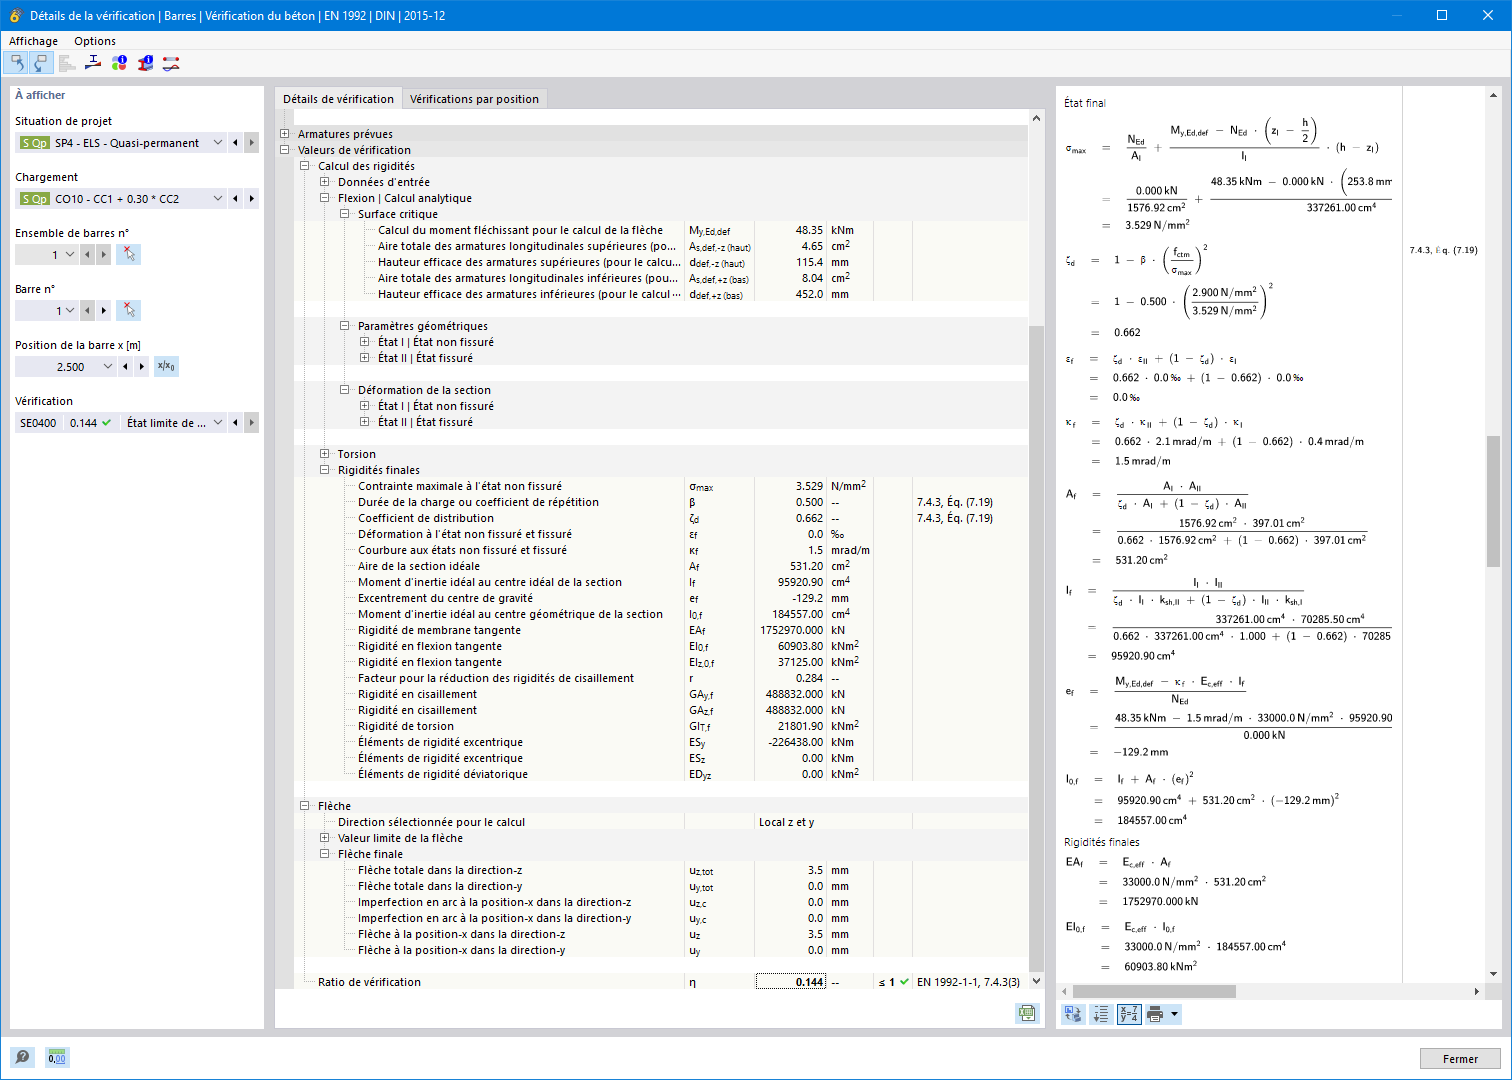Go to previous design situation
This screenshot has height=1080, width=1512.
tap(236, 143)
